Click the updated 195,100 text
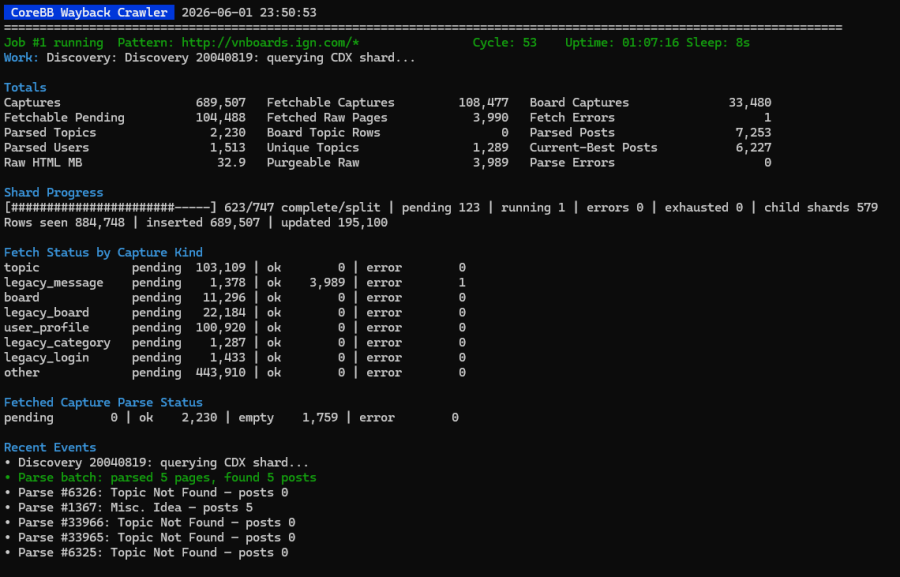Viewport: 900px width, 577px height. (x=334, y=222)
